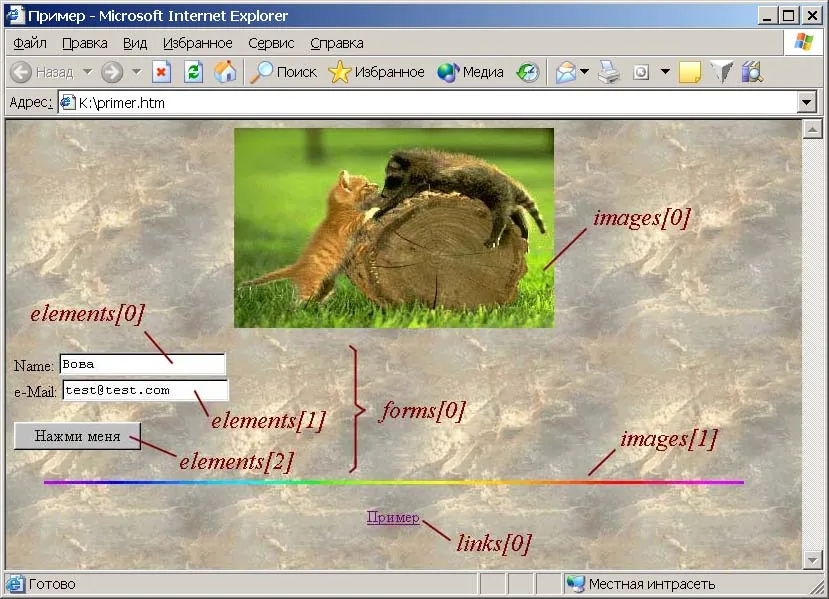Stop loading with red X icon
Viewport: 829px width, 599px height.
(161, 72)
